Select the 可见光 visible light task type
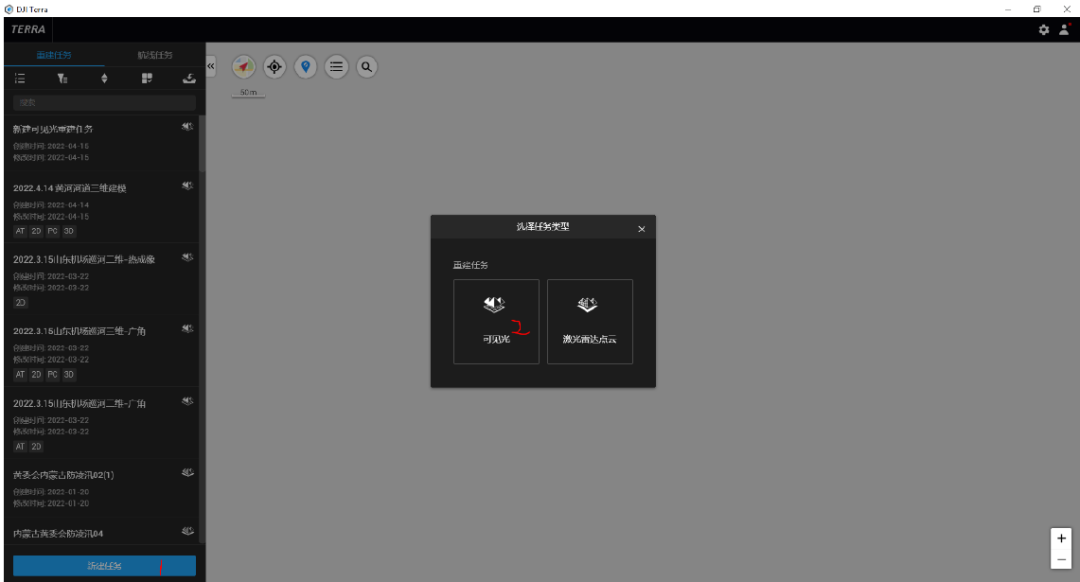This screenshot has width=1080, height=582. [496, 321]
